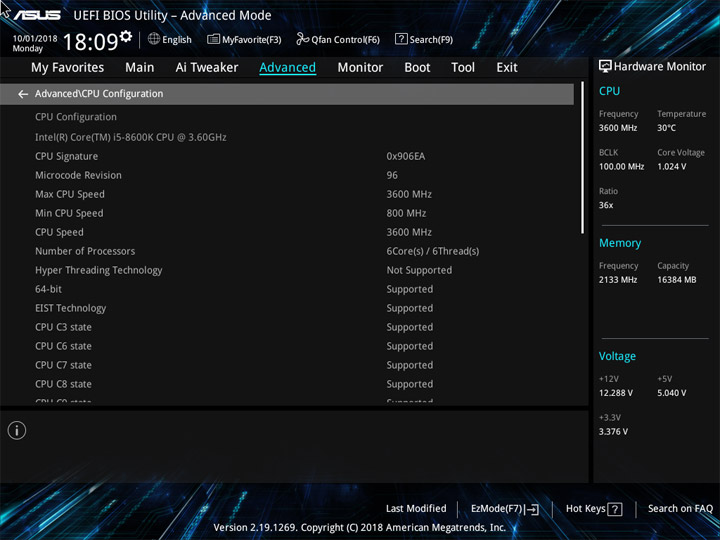Image resolution: width=720 pixels, height=540 pixels.
Task: Click the Hardware Monitor screen icon
Action: (x=605, y=66)
